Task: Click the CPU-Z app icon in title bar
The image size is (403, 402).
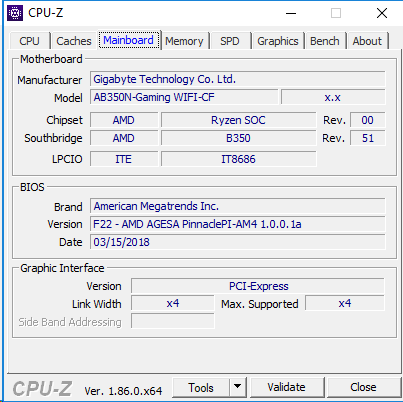Action: click(x=15, y=13)
